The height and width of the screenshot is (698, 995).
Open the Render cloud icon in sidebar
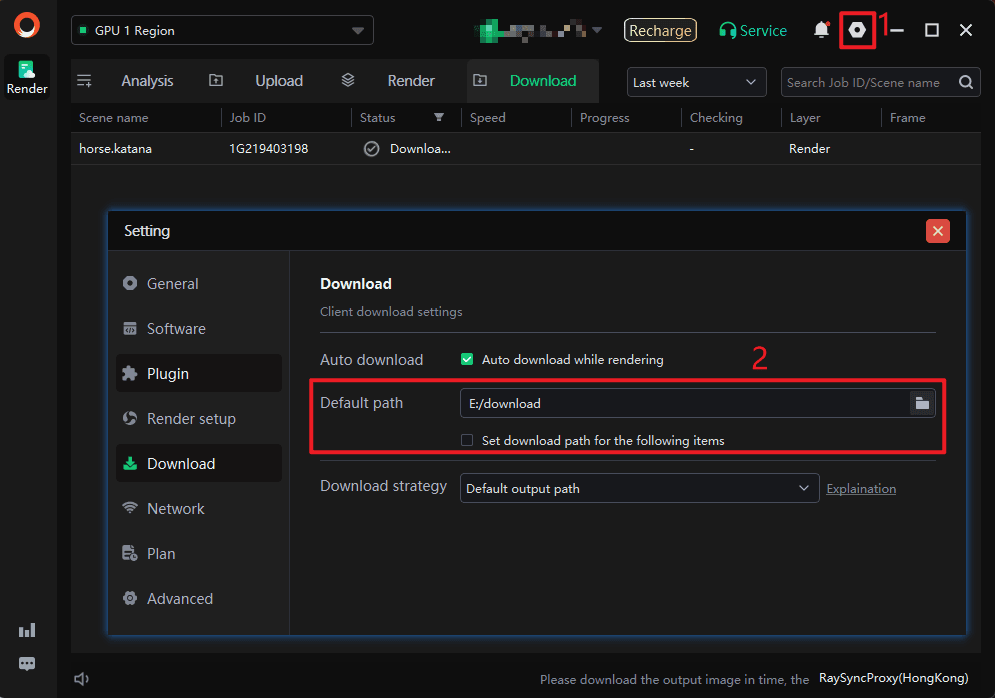(27, 77)
